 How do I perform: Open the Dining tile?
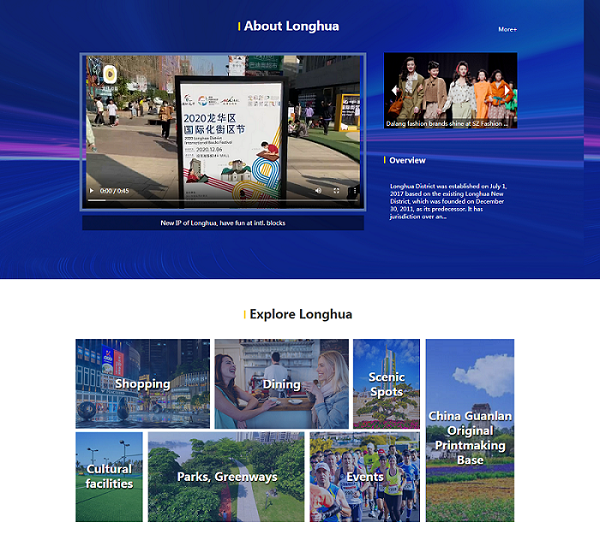(281, 384)
